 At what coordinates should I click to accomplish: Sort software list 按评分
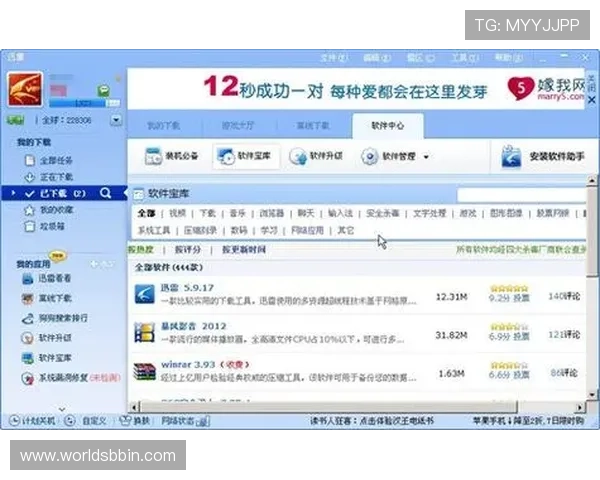pos(188,250)
